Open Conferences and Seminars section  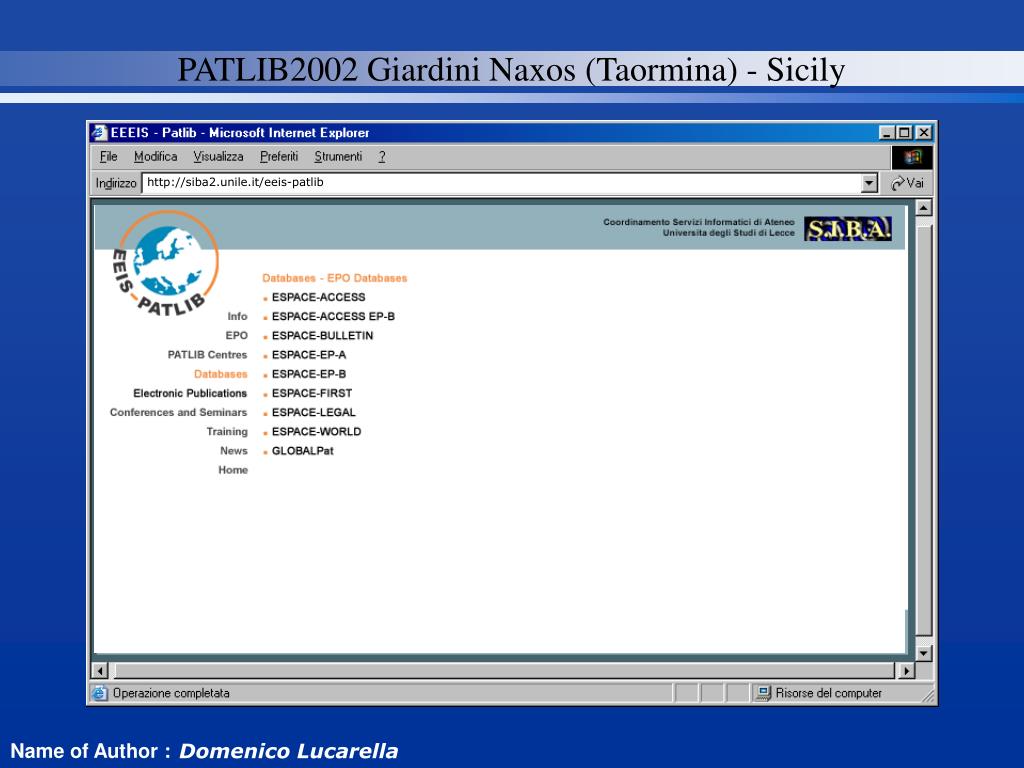point(178,413)
